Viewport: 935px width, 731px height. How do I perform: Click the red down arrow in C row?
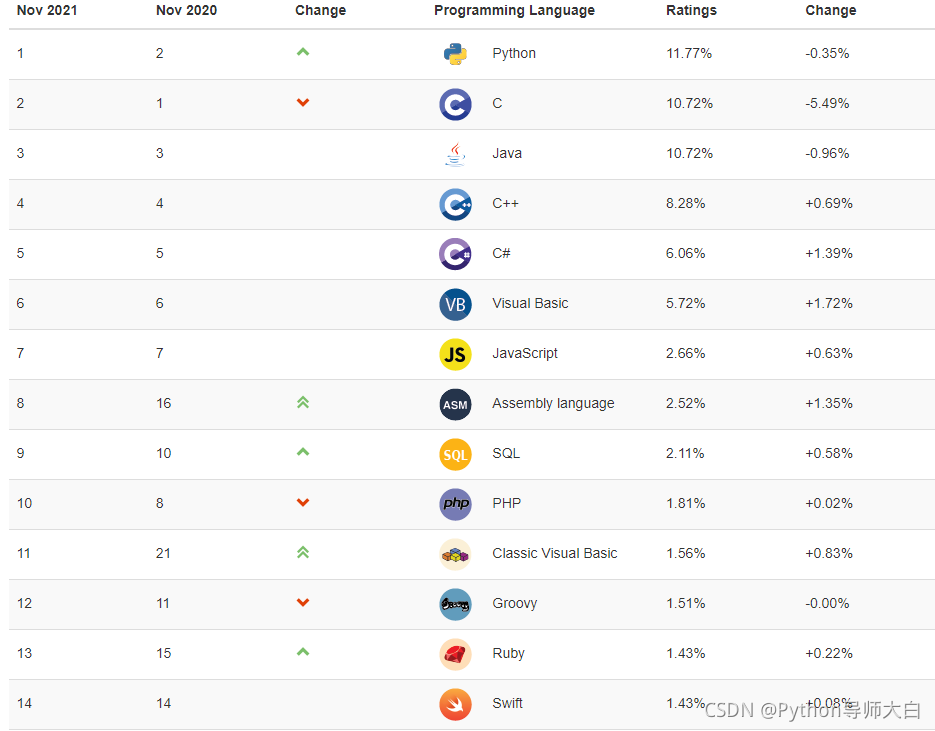click(x=303, y=103)
